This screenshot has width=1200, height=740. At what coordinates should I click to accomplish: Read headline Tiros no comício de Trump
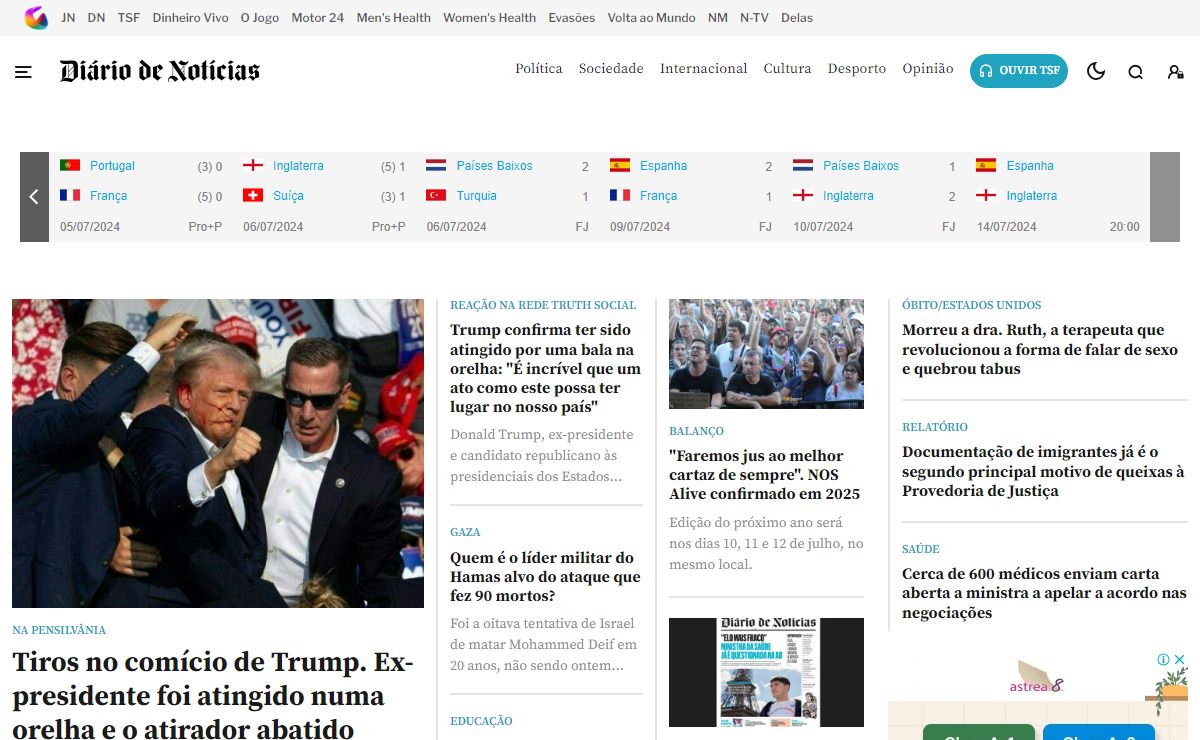click(x=213, y=696)
